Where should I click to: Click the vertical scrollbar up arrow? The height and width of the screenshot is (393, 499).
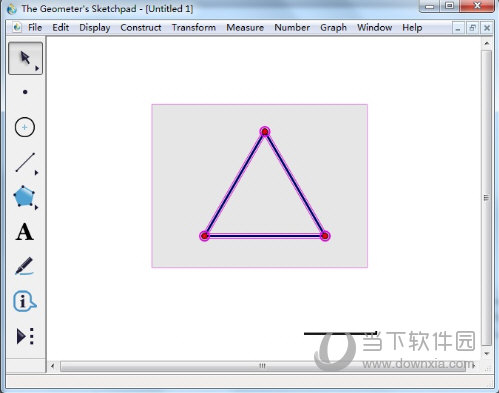pos(487,44)
